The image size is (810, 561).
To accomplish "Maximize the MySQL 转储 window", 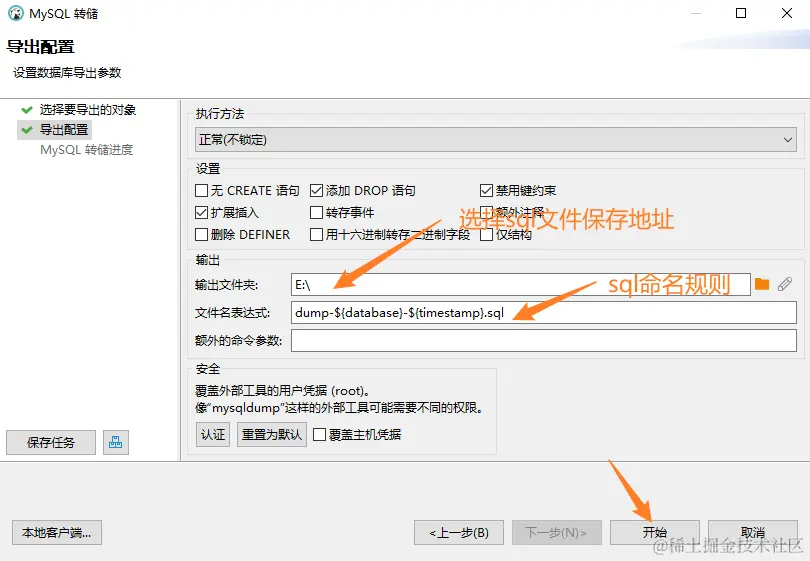I will (741, 13).
